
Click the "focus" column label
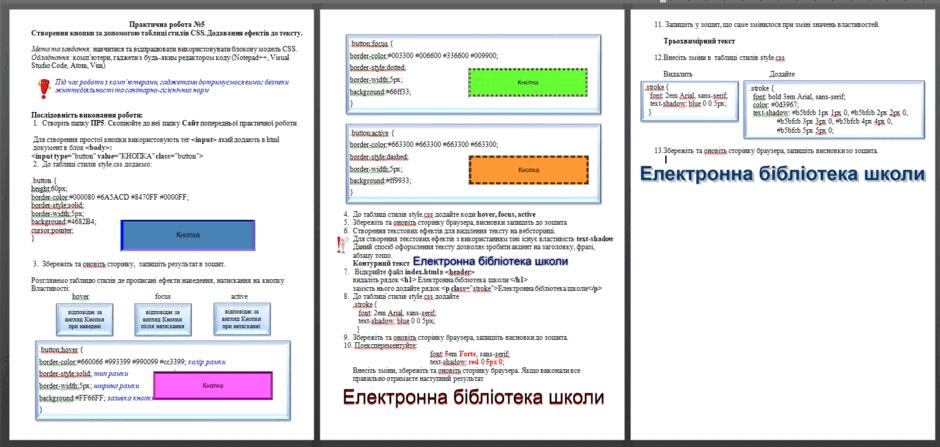162,296
